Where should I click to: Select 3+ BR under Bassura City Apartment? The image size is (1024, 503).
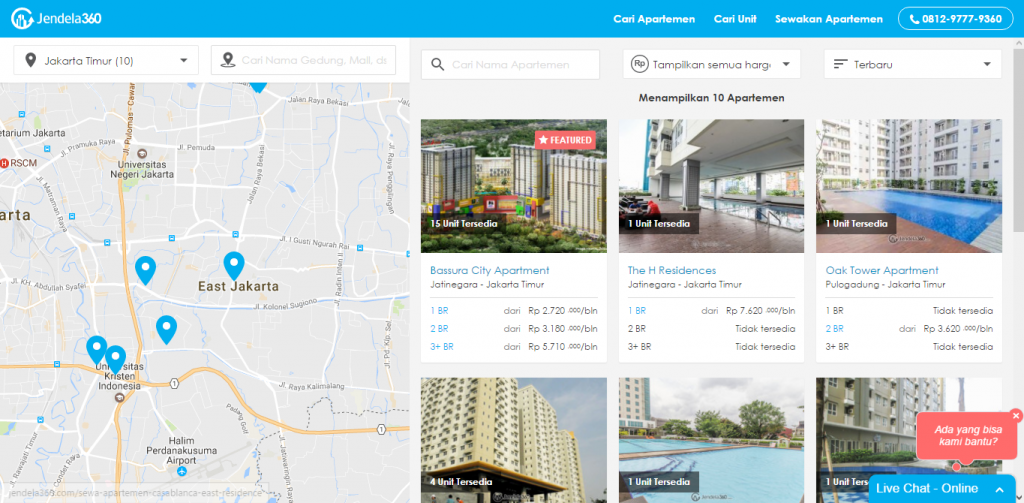pos(441,347)
